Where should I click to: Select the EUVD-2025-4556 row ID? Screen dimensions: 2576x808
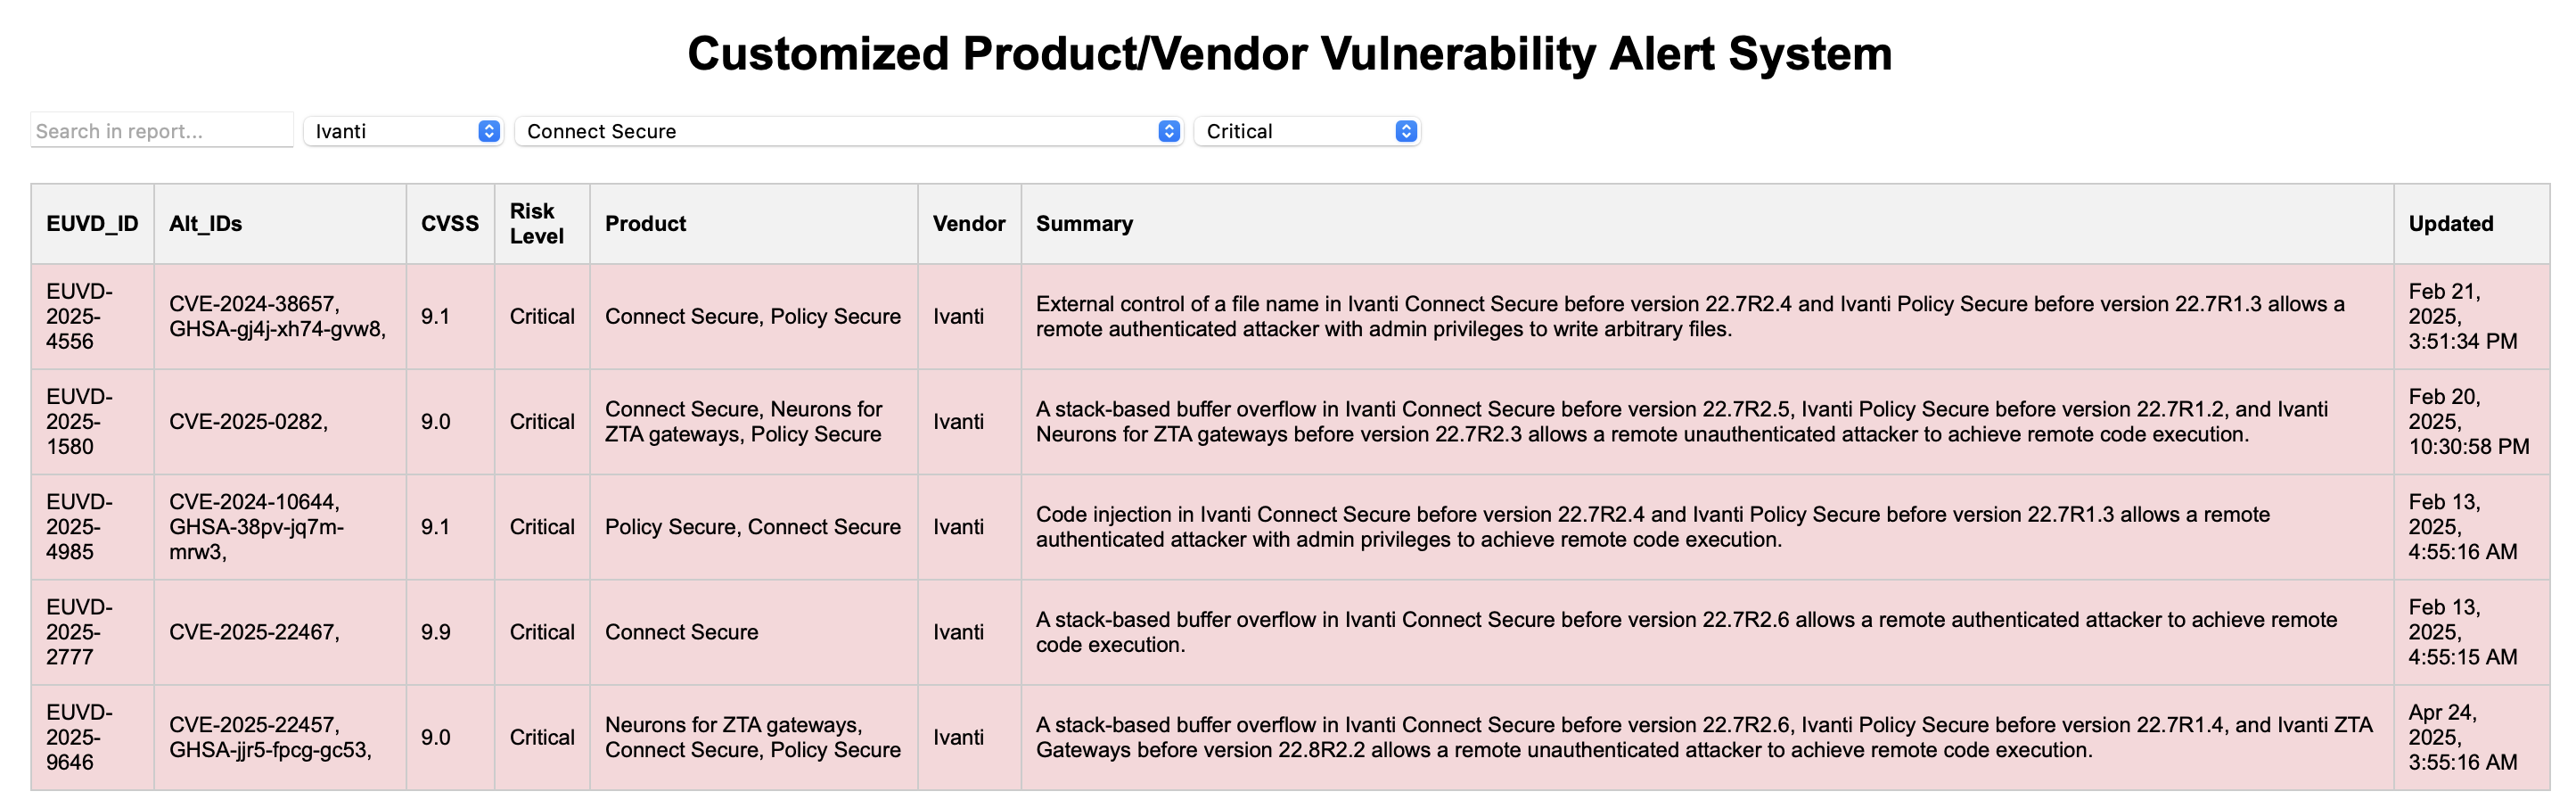point(80,316)
